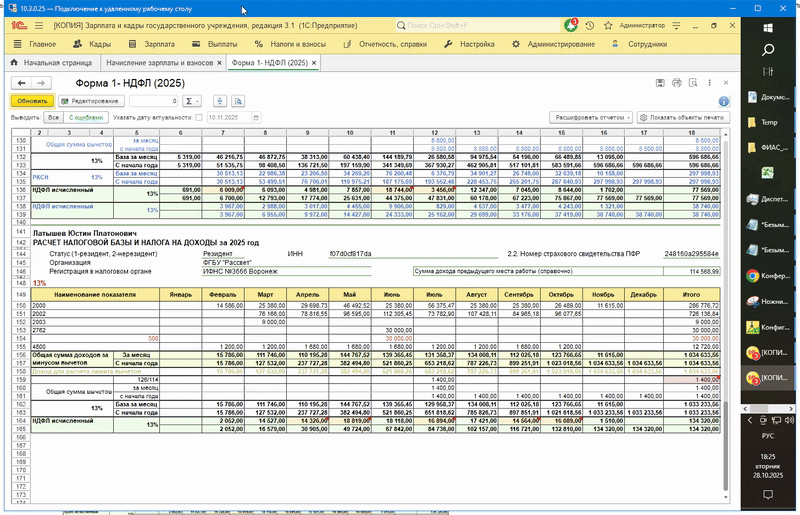Open the Кадры menu section
The image size is (800, 515).
tap(92, 44)
